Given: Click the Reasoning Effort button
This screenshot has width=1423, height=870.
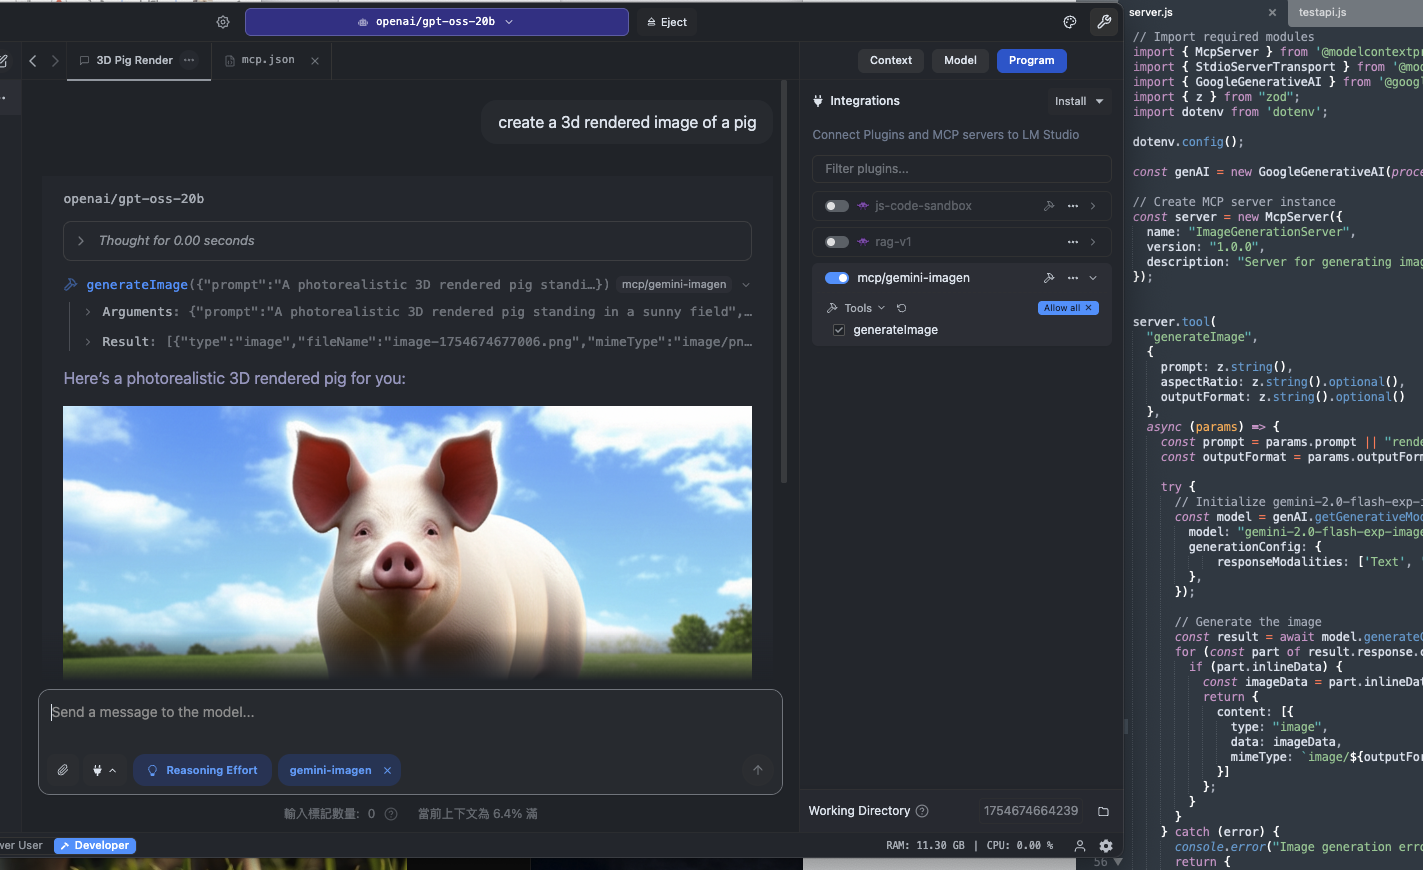Looking at the screenshot, I should click(x=202, y=770).
